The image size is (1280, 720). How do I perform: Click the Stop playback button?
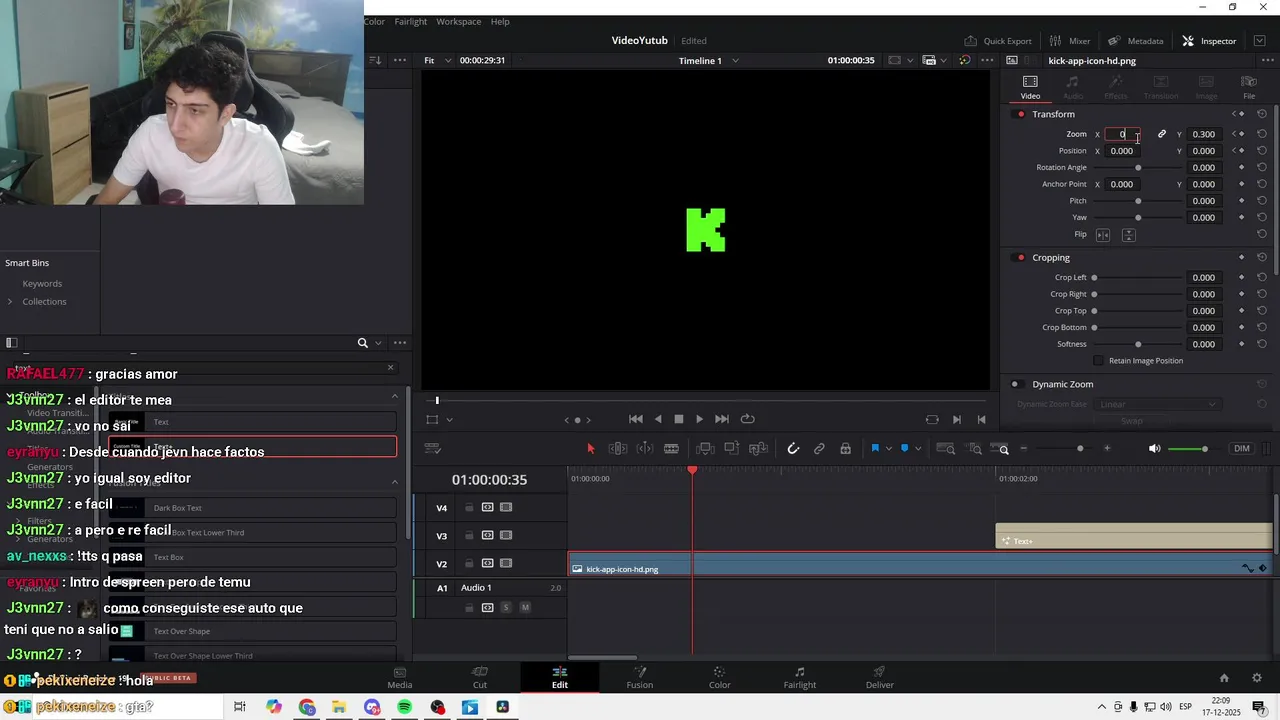(x=678, y=419)
